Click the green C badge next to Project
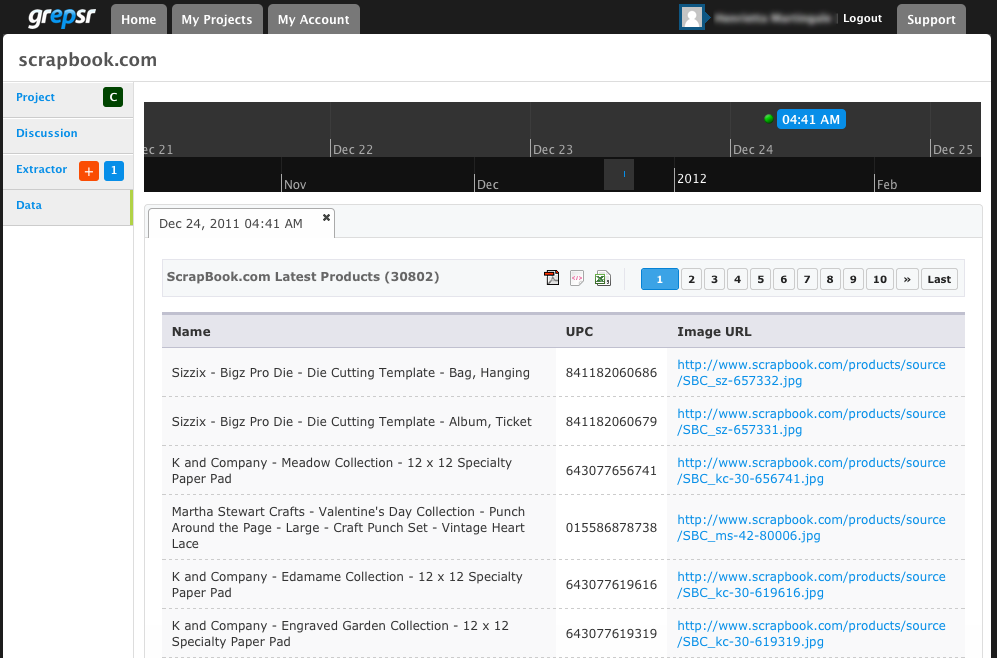This screenshot has height=658, width=997. [x=113, y=97]
